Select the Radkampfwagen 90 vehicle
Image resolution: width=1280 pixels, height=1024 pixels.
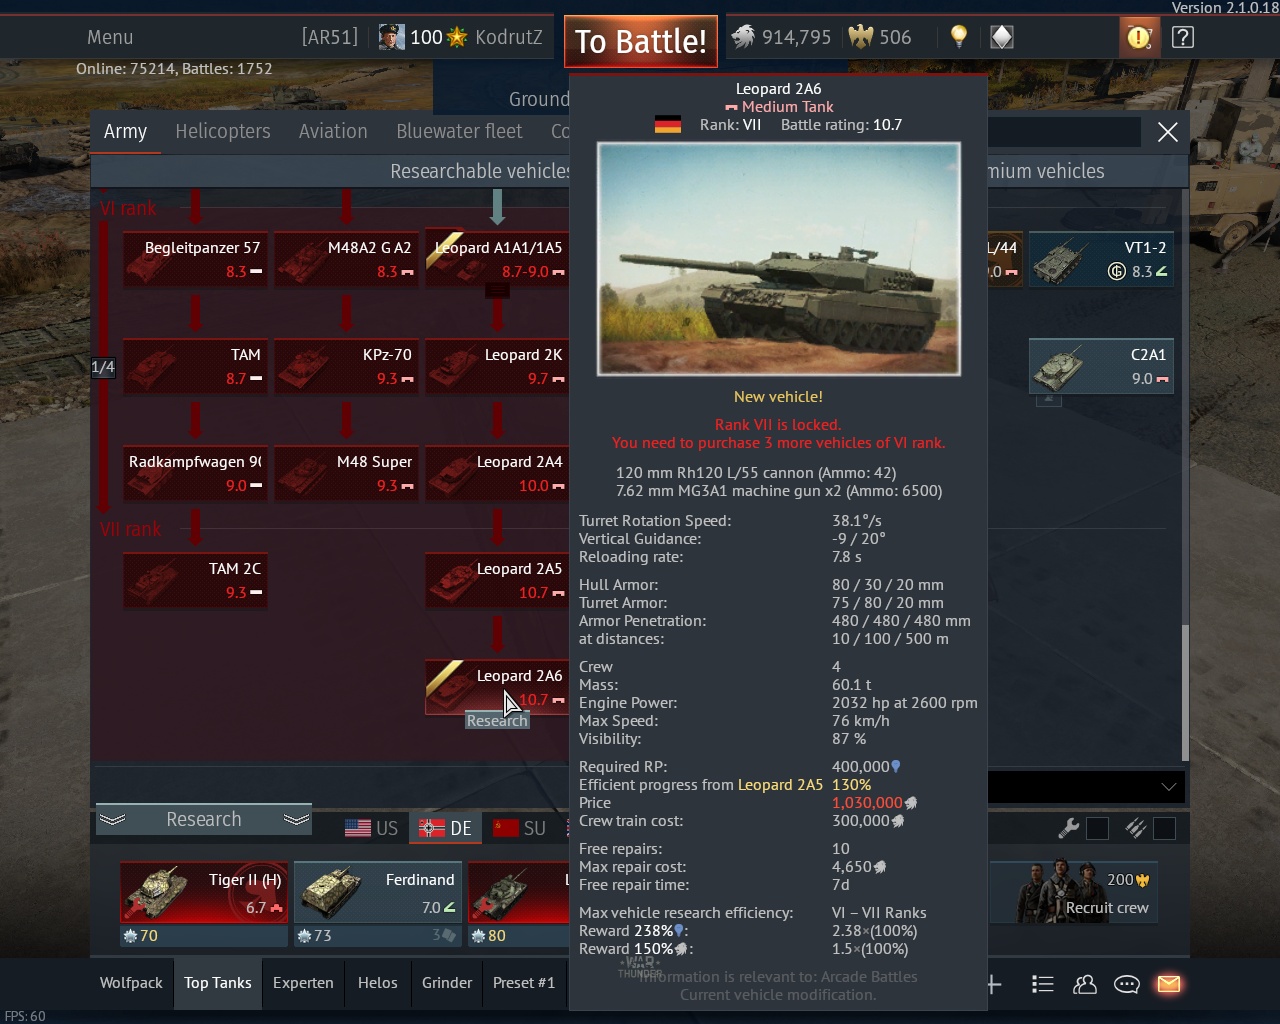click(195, 473)
